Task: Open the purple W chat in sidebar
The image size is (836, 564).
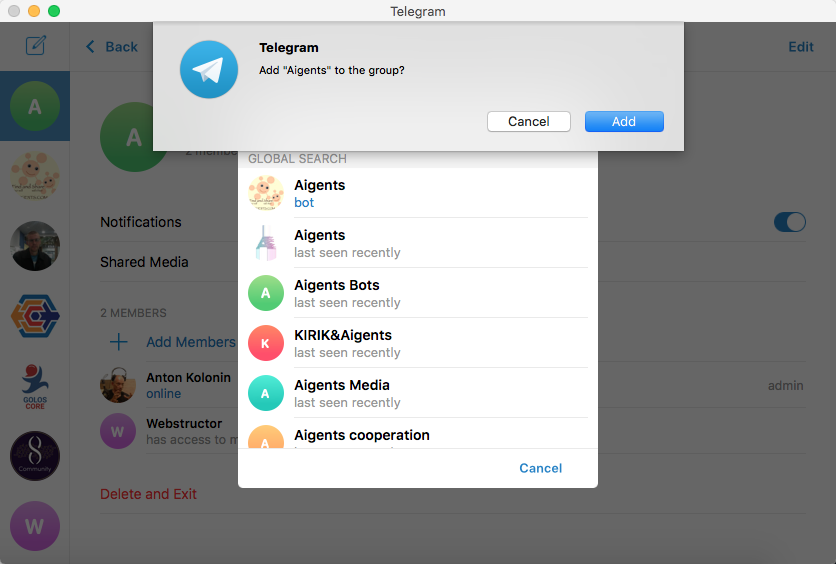Action: (x=35, y=526)
